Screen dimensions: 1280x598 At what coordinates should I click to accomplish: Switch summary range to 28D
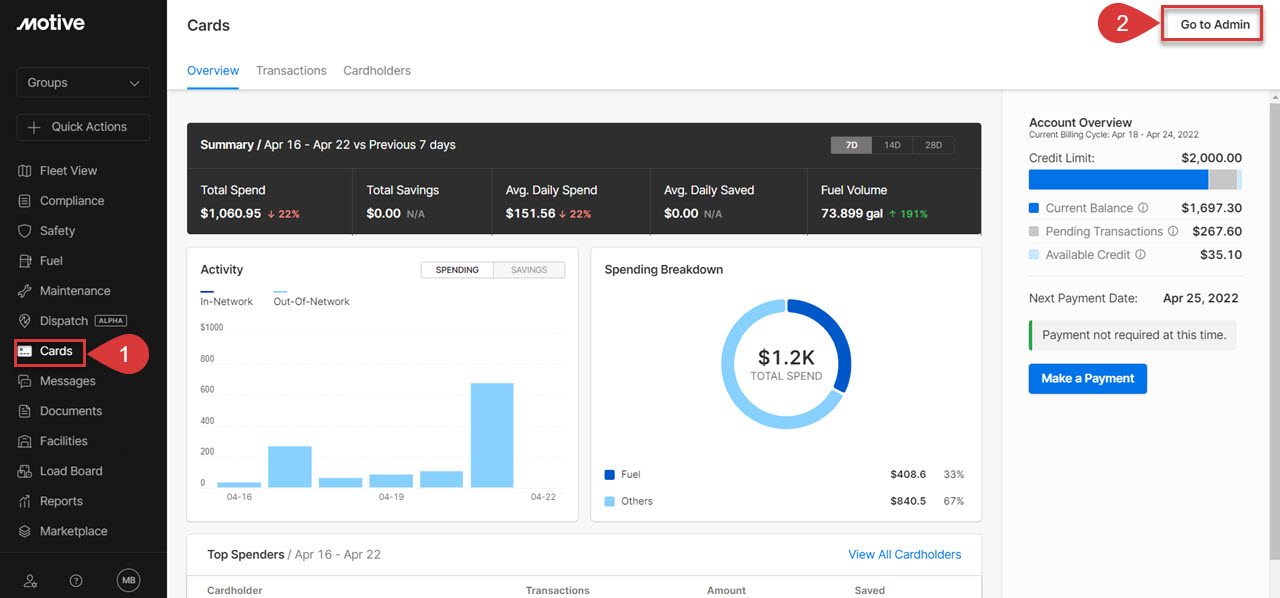point(933,145)
